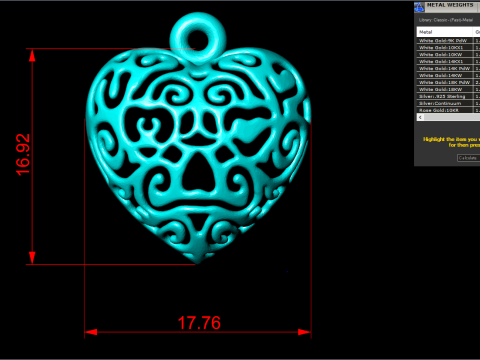Screen dimensions: 480x360
Task: Select the White Gold 18KW row
Action: coord(448,89)
